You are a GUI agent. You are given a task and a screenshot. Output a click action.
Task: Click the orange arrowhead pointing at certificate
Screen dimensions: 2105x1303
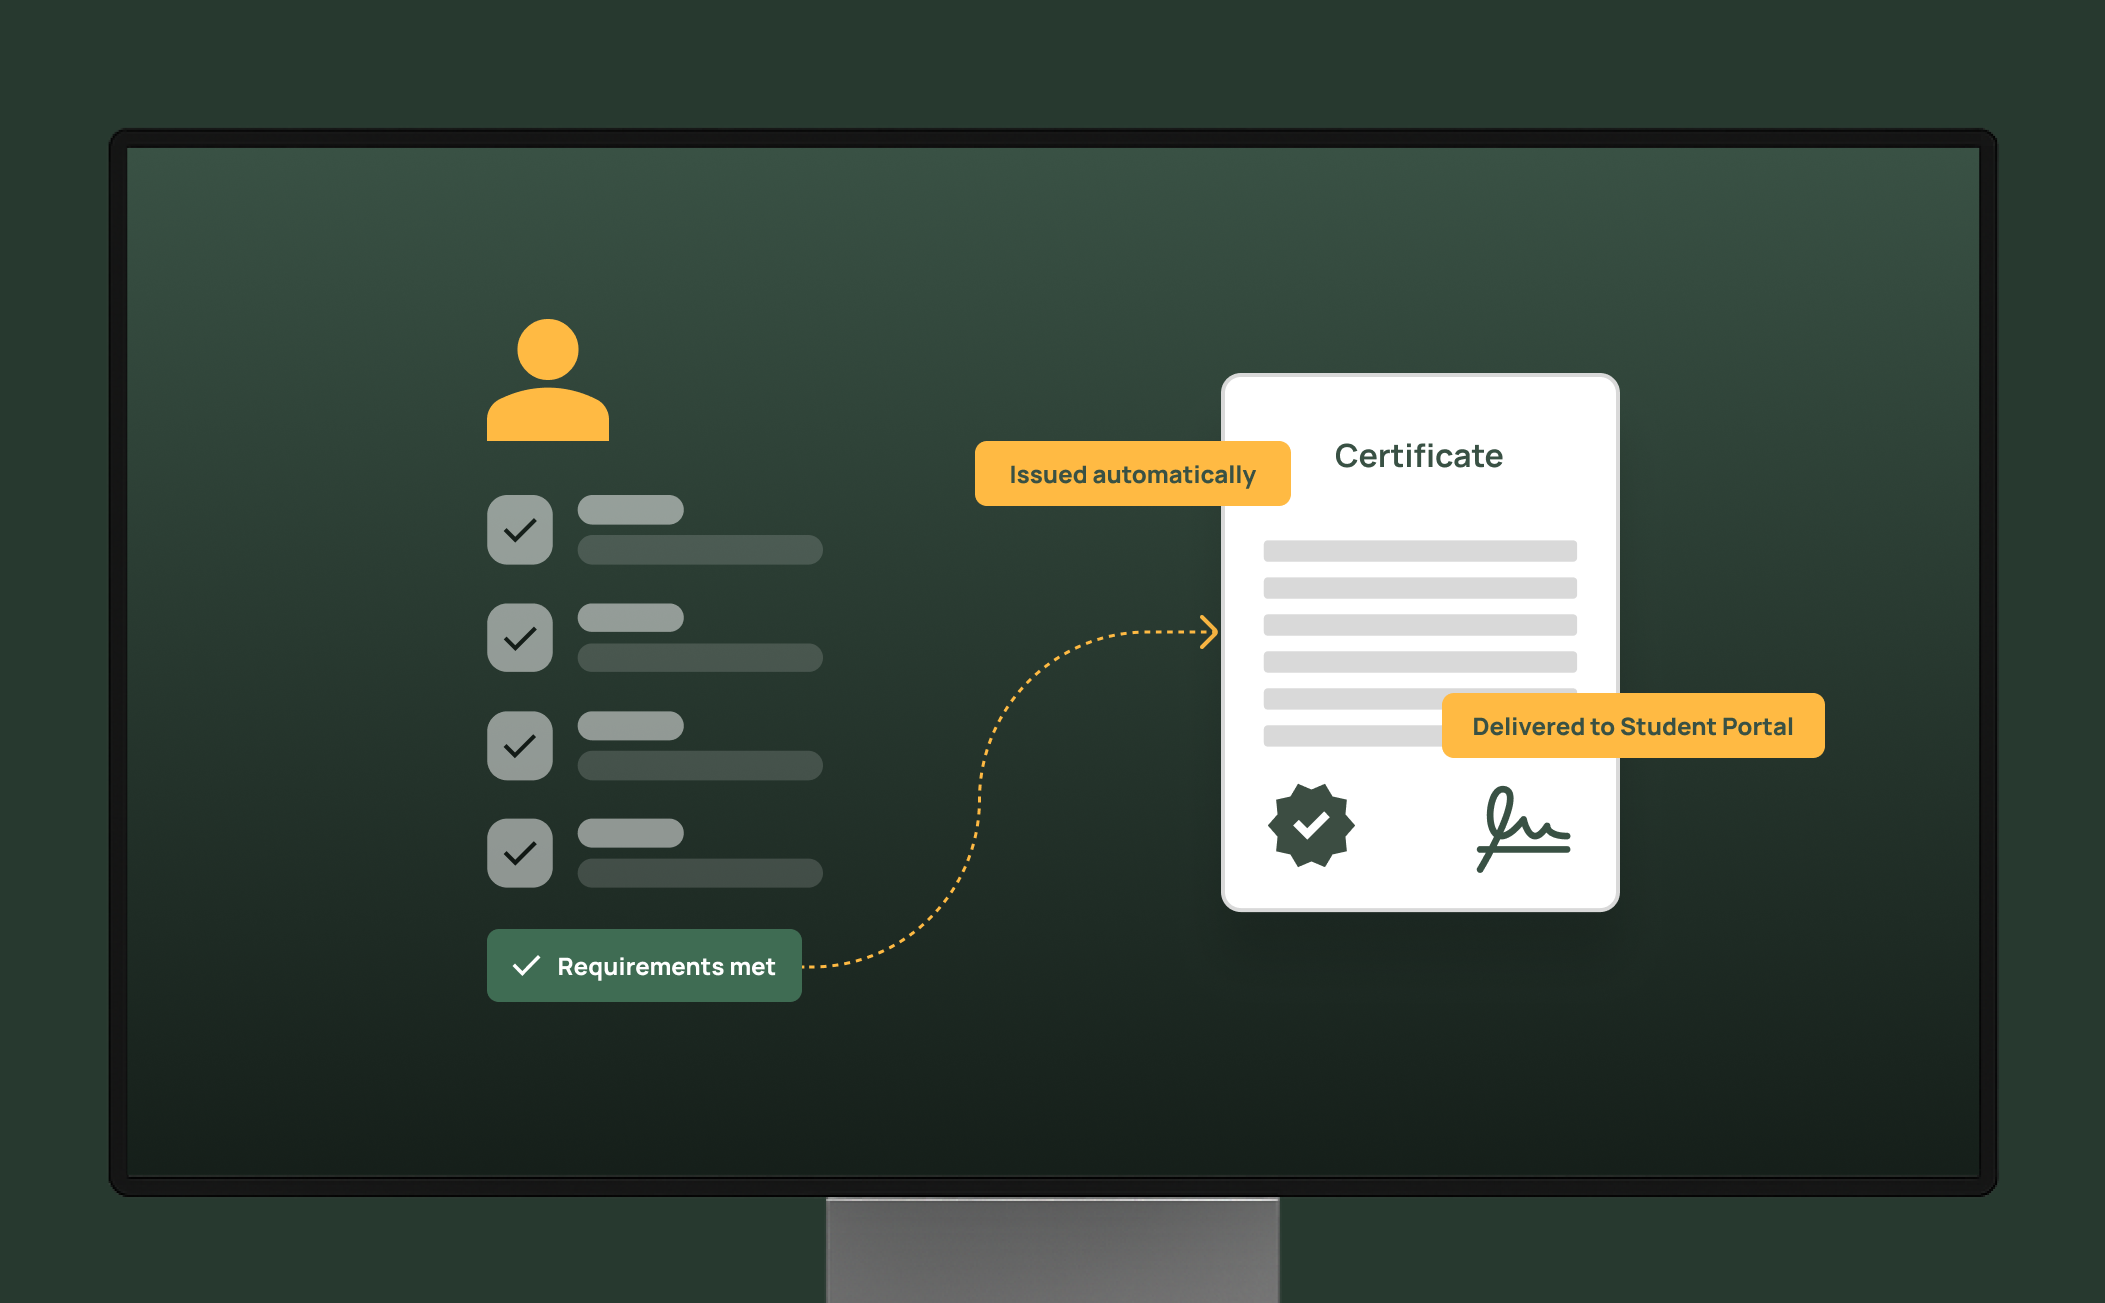[x=1209, y=632]
